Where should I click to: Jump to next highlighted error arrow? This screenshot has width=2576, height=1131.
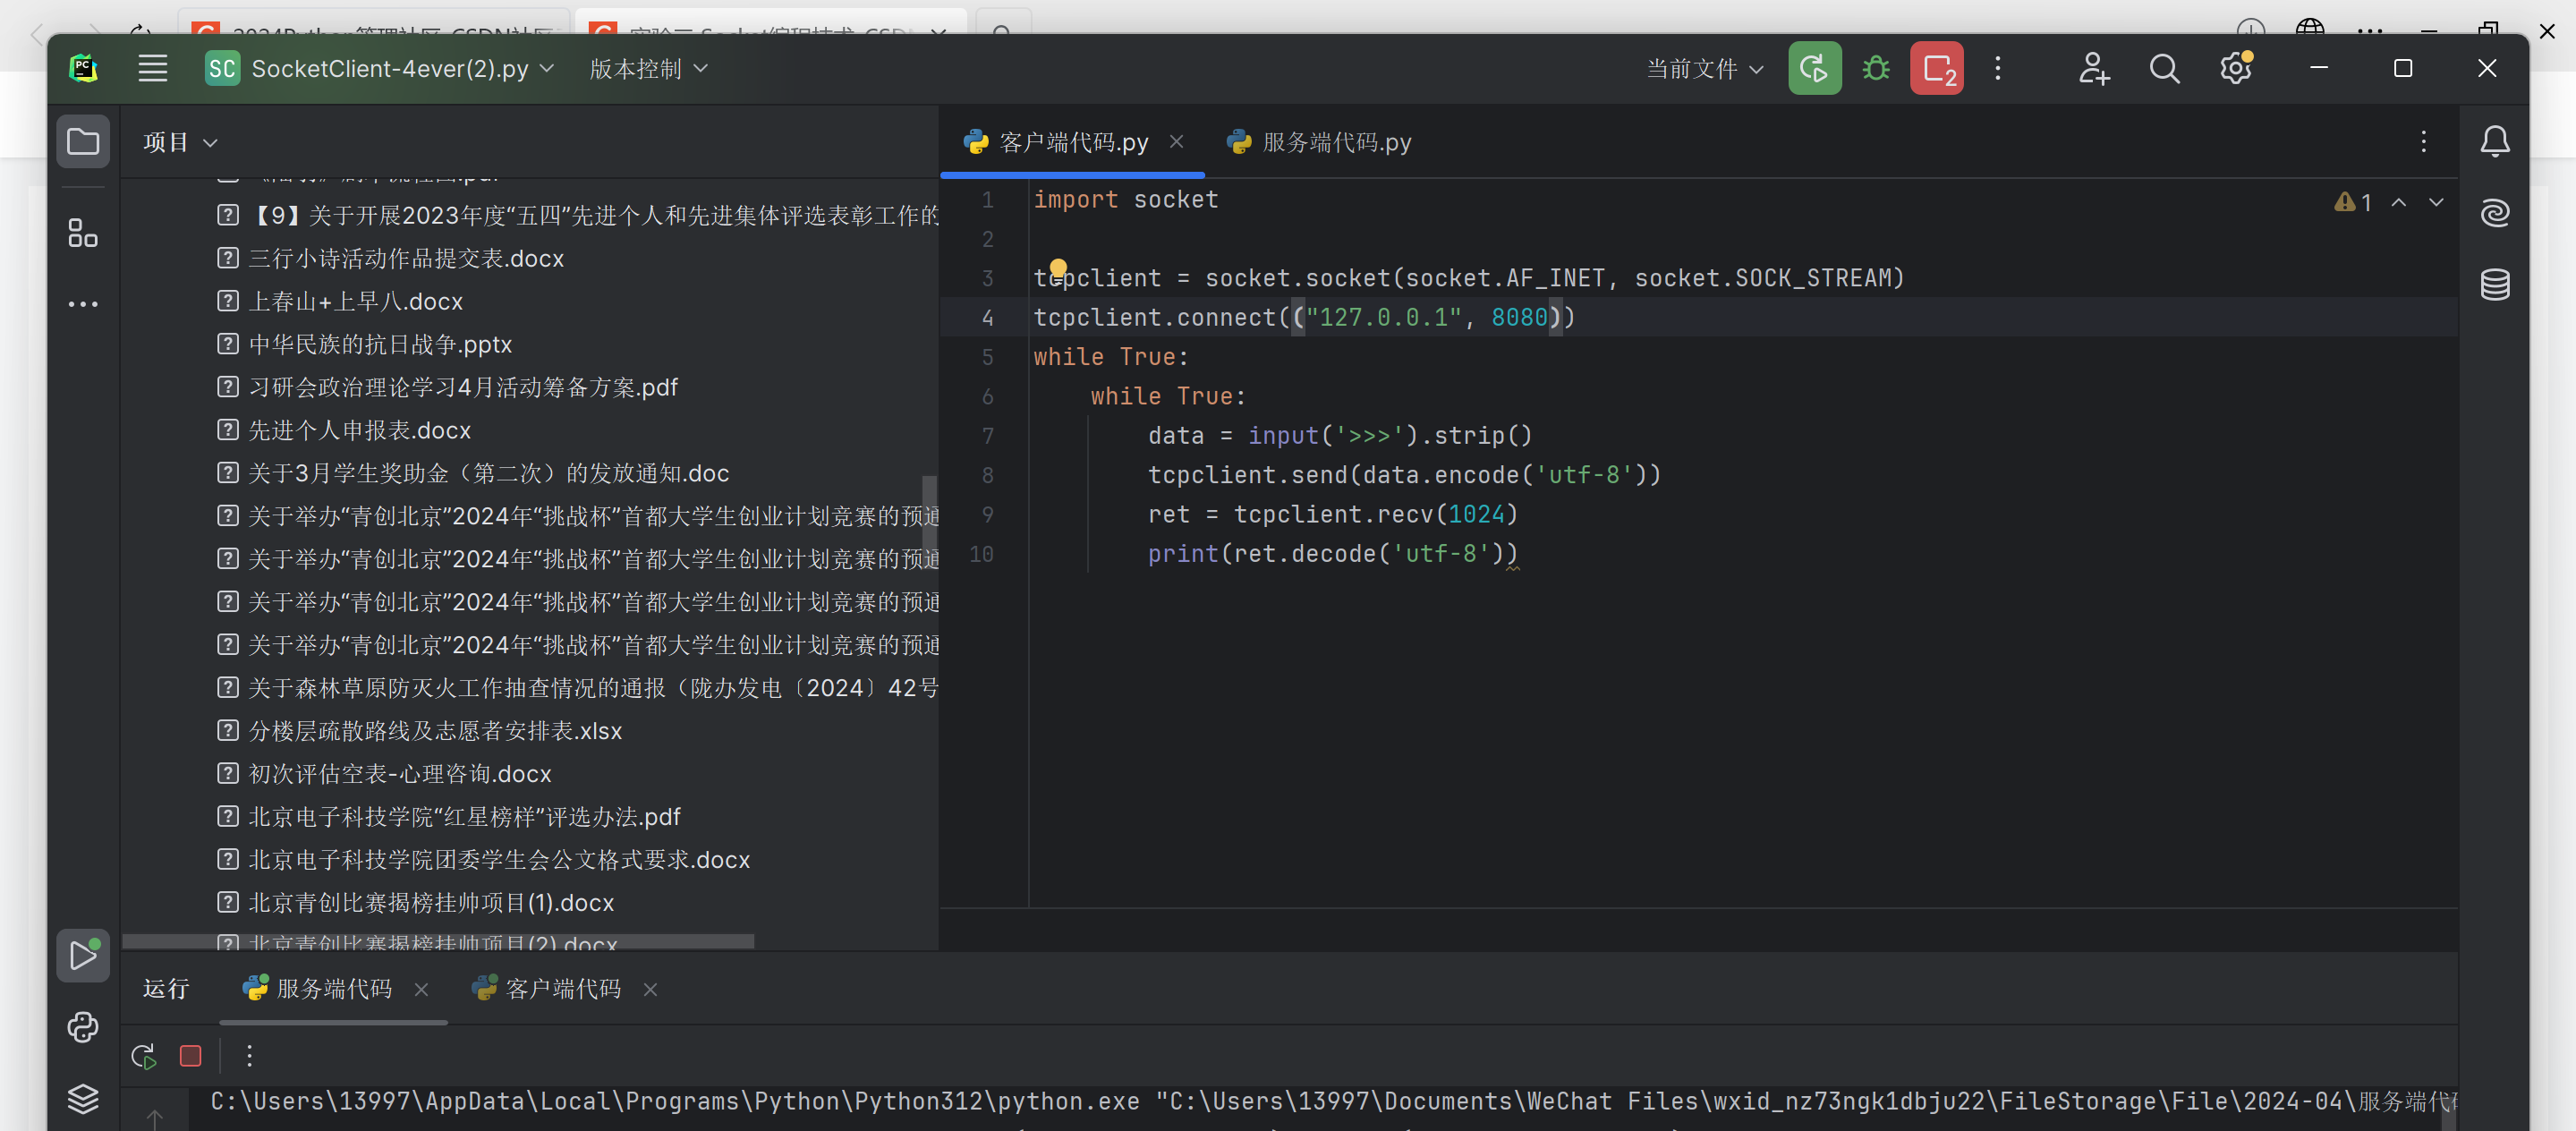[2436, 203]
